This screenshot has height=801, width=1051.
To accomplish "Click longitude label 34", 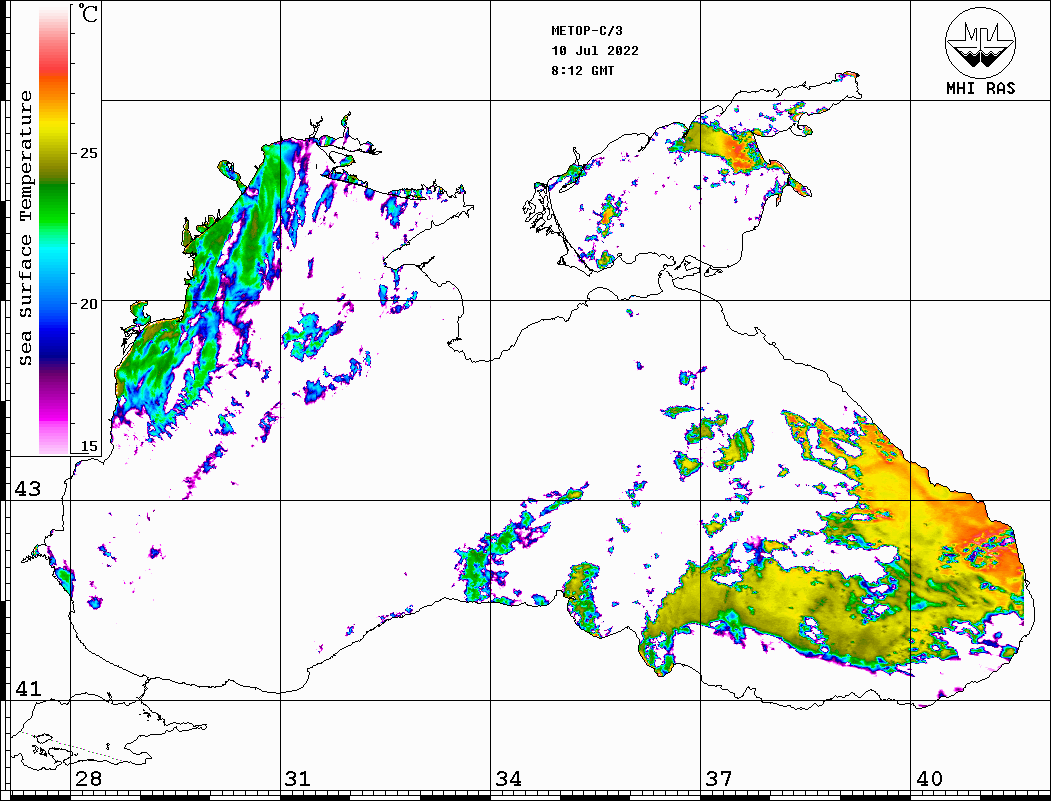I will click(509, 778).
